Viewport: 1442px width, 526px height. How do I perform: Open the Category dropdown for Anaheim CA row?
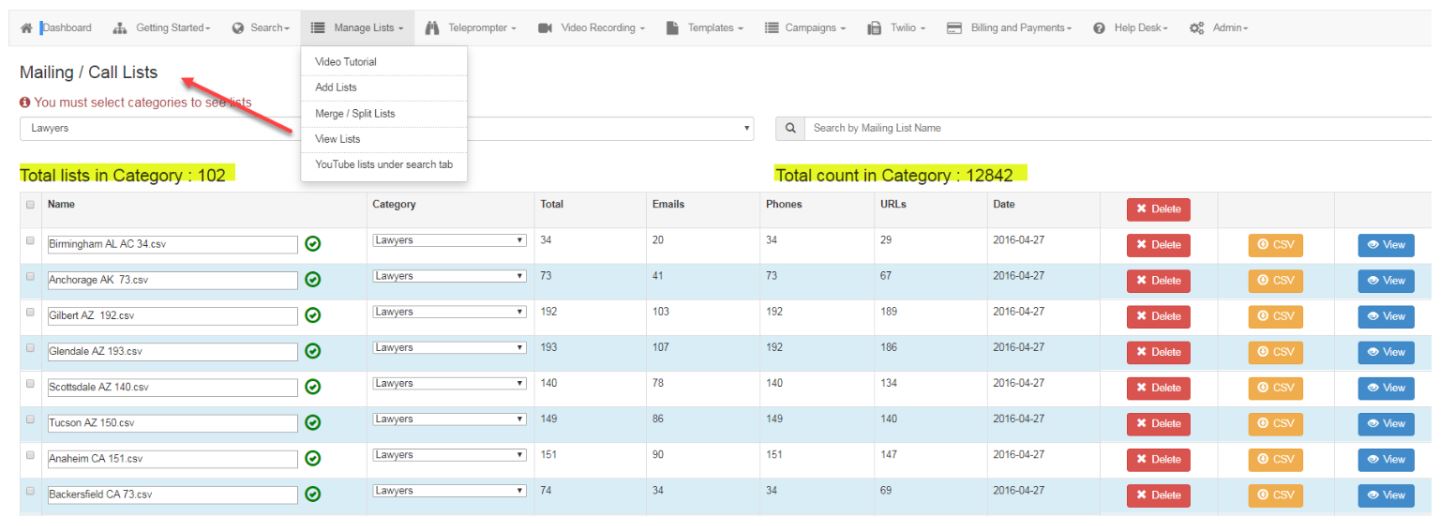(x=449, y=455)
